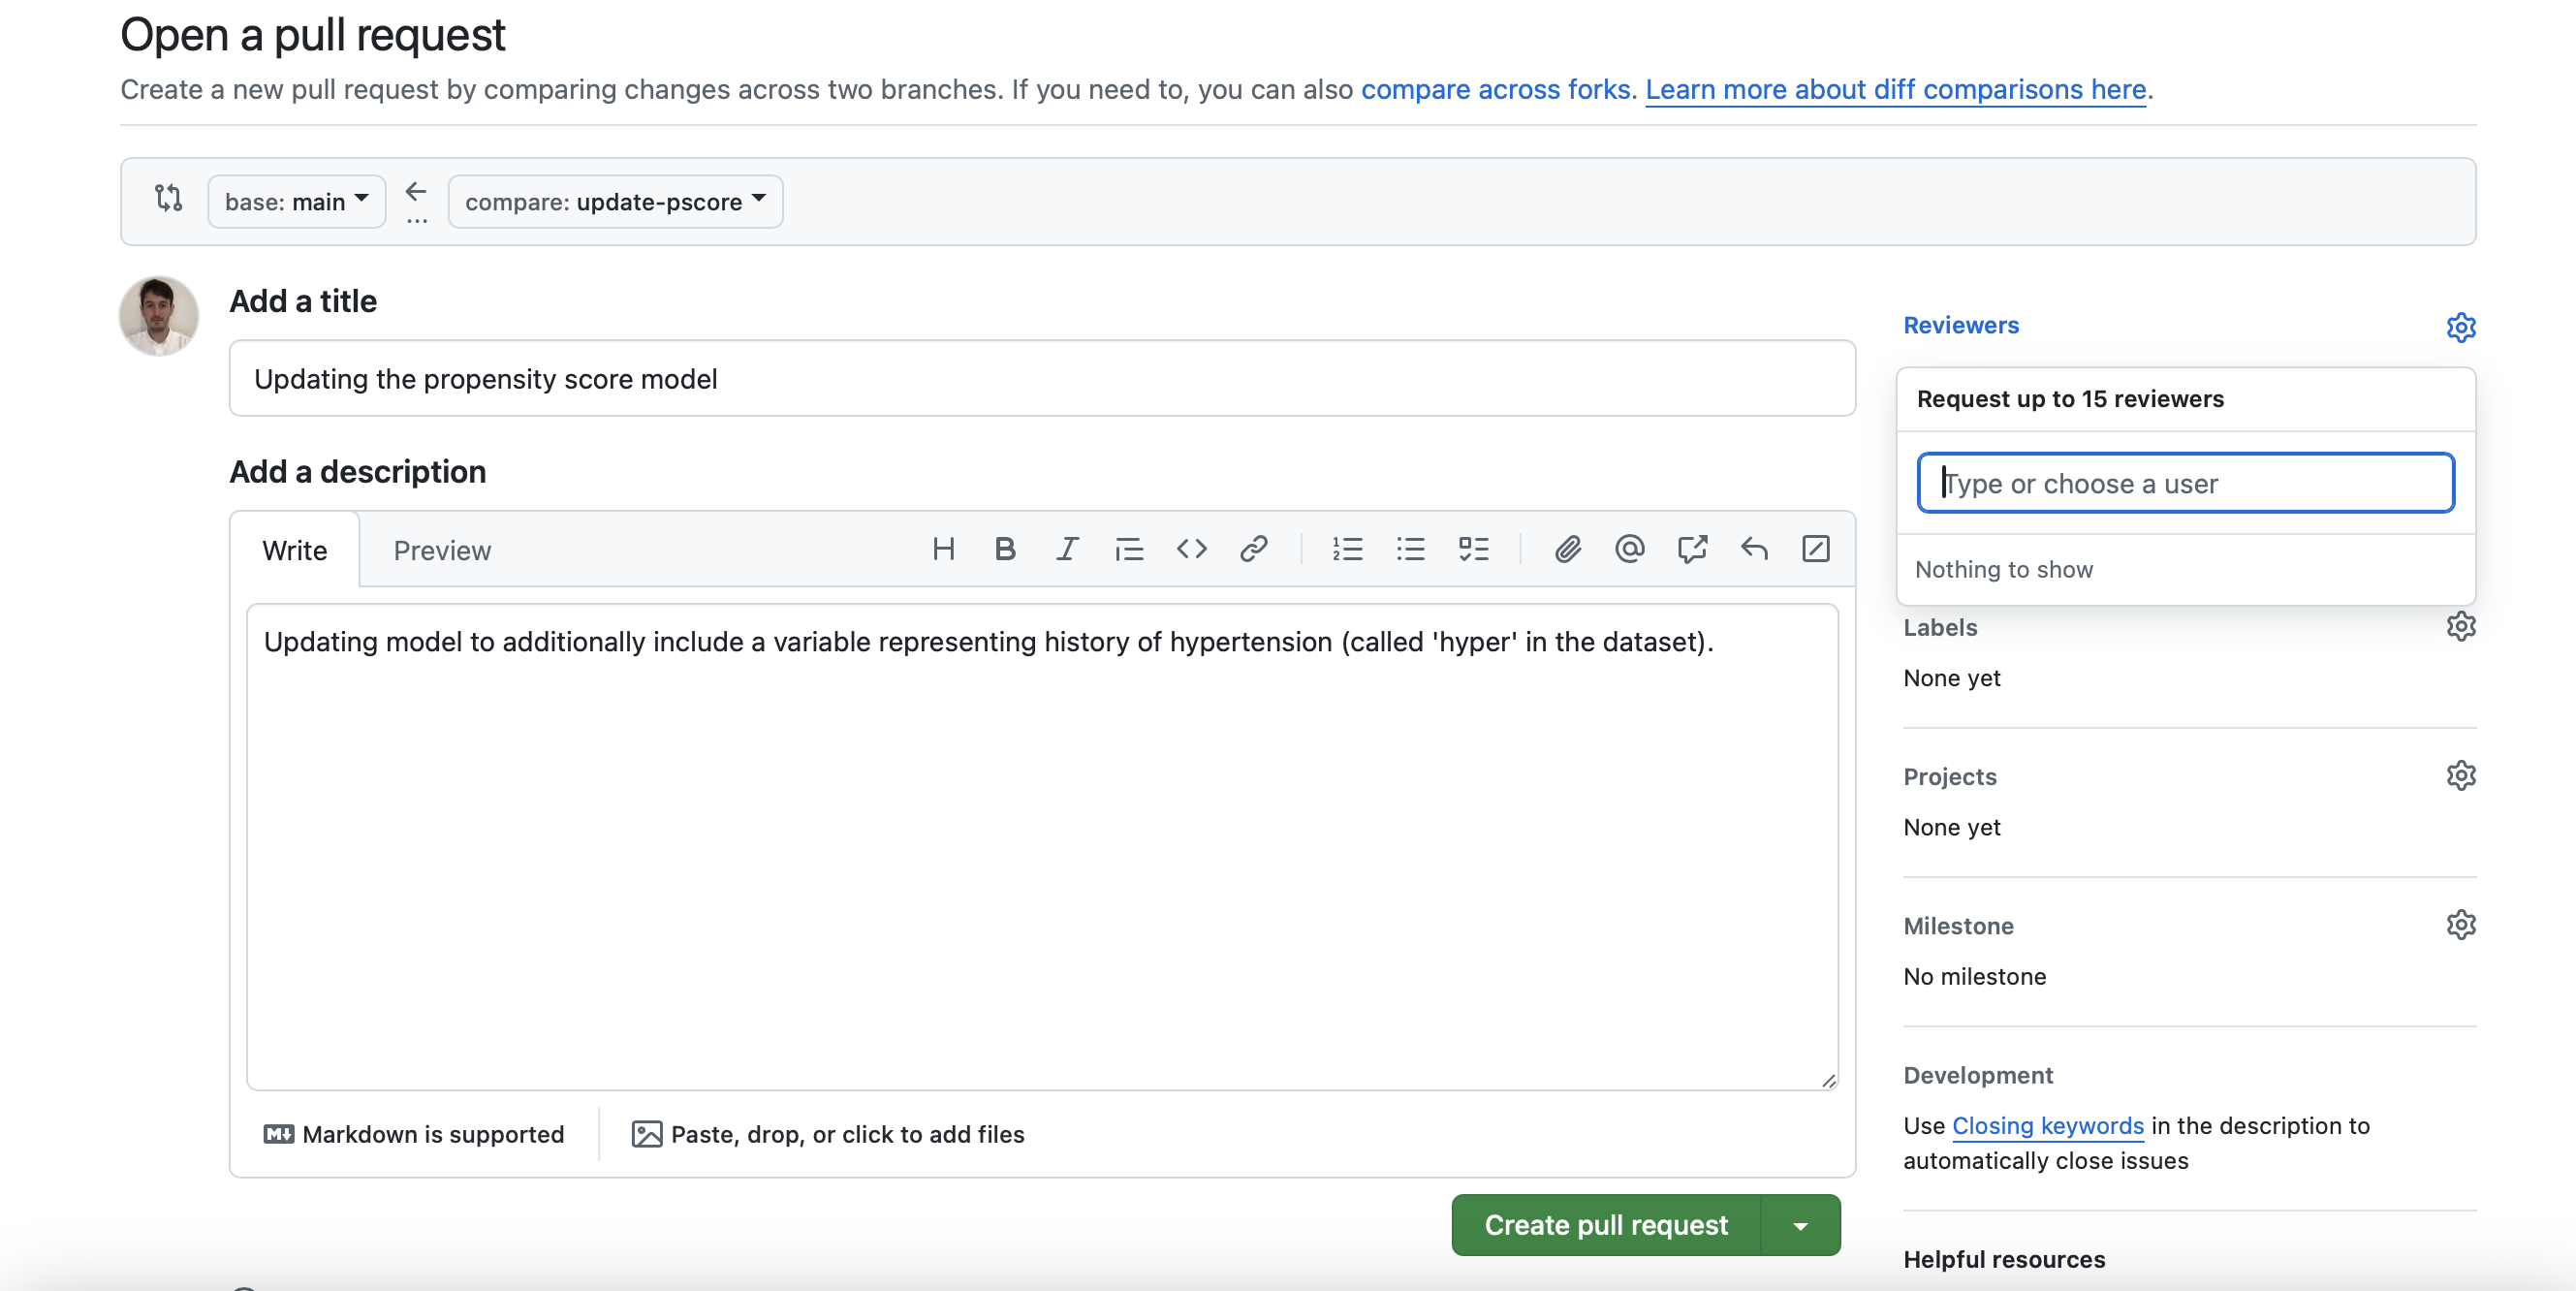
Task: Expand the Create pull request options arrow
Action: point(1800,1226)
